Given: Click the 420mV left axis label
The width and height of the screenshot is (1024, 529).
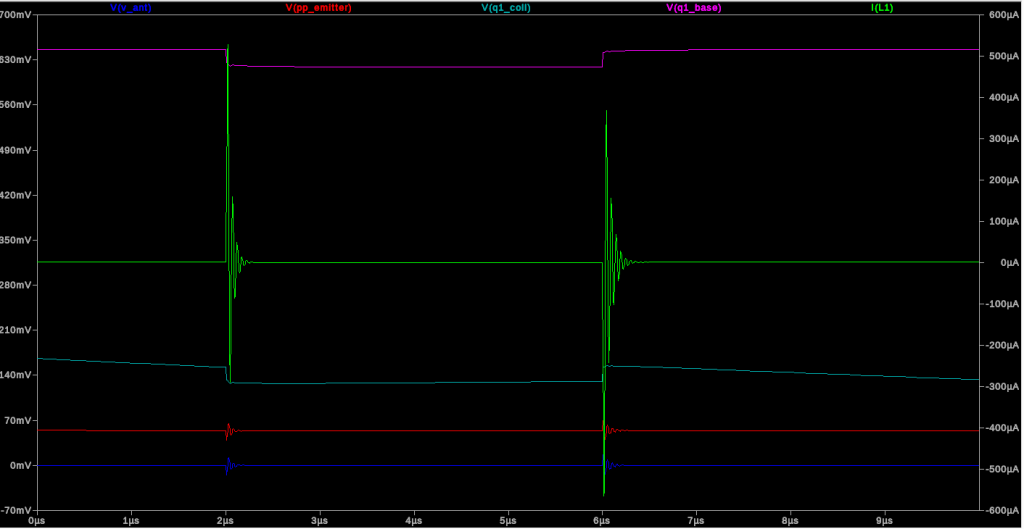Looking at the screenshot, I should (17, 195).
